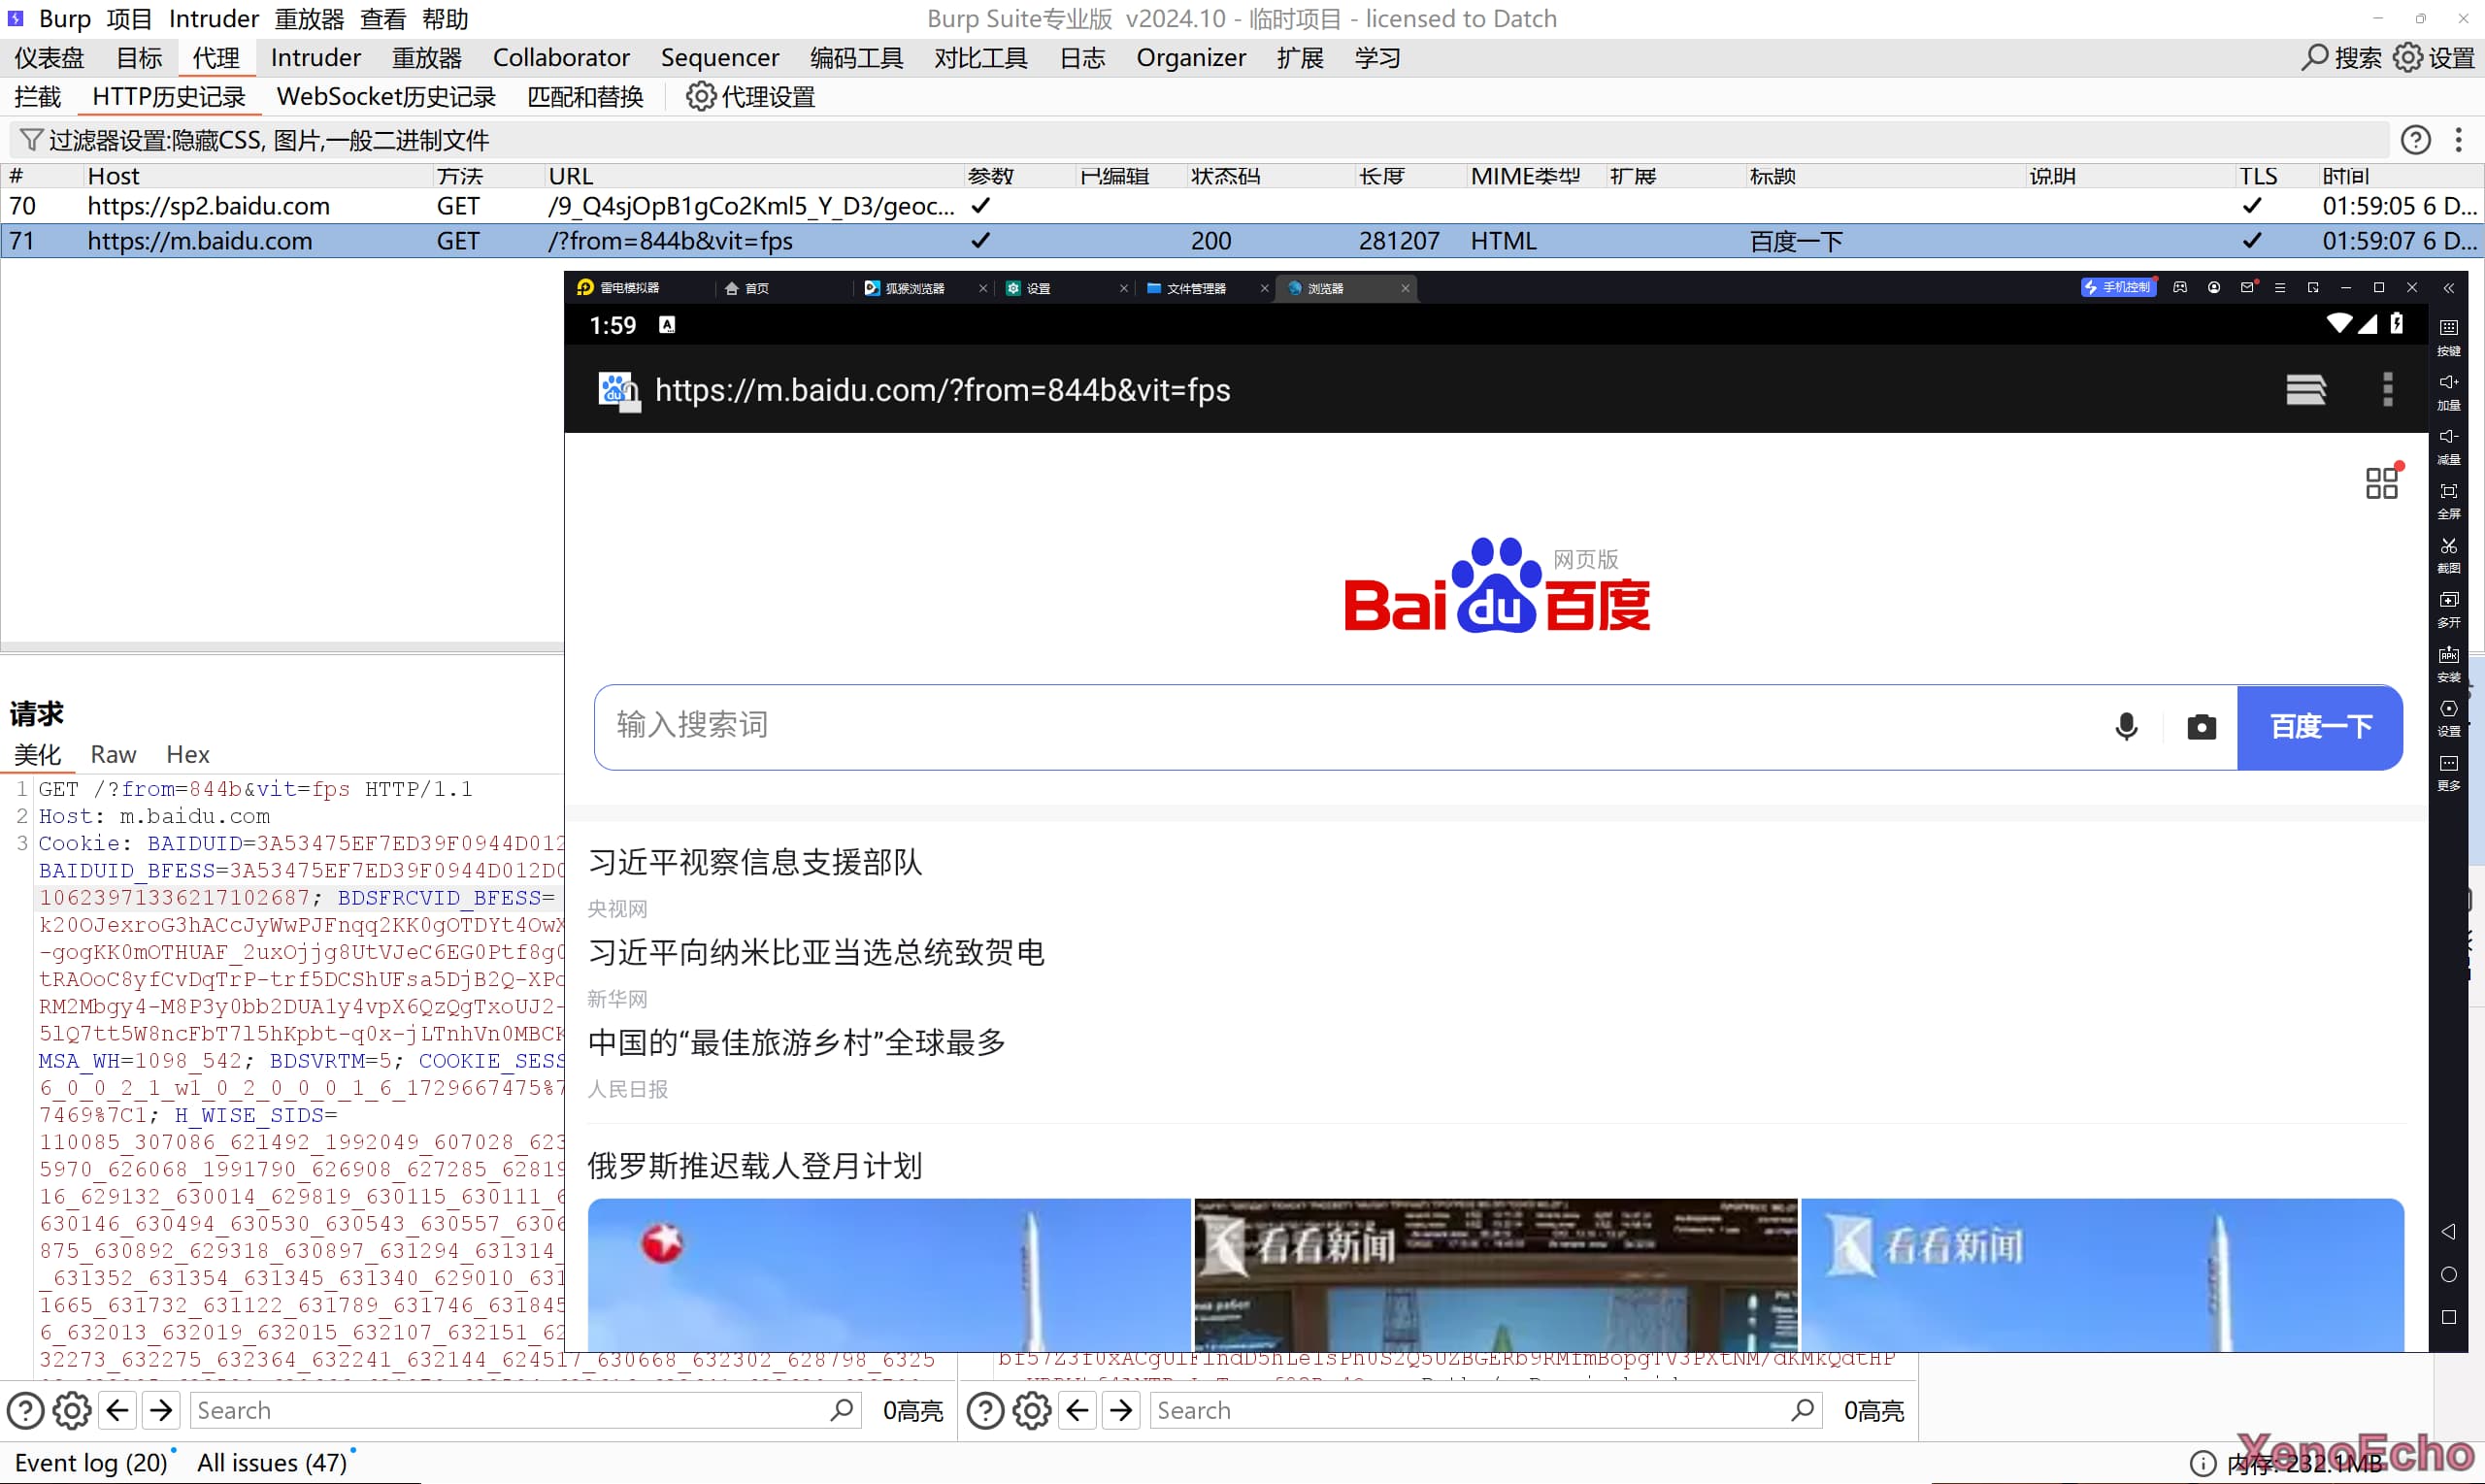Open the WebSocket历史记录 tab
This screenshot has height=1484, width=2485.
pyautogui.click(x=386, y=97)
